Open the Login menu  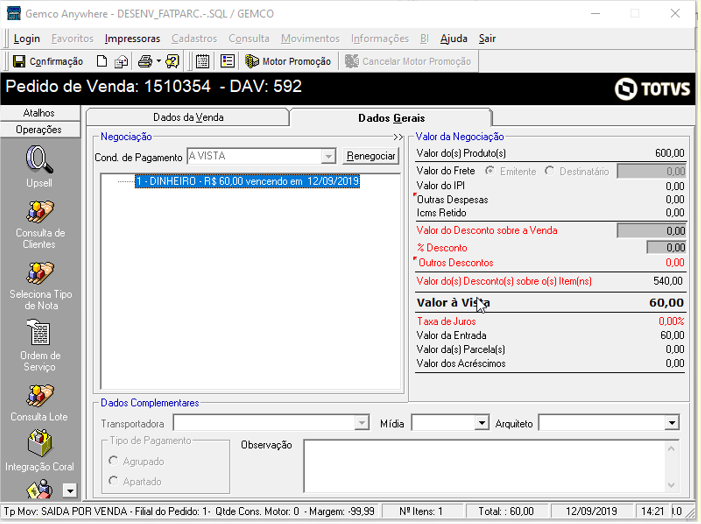point(27,38)
